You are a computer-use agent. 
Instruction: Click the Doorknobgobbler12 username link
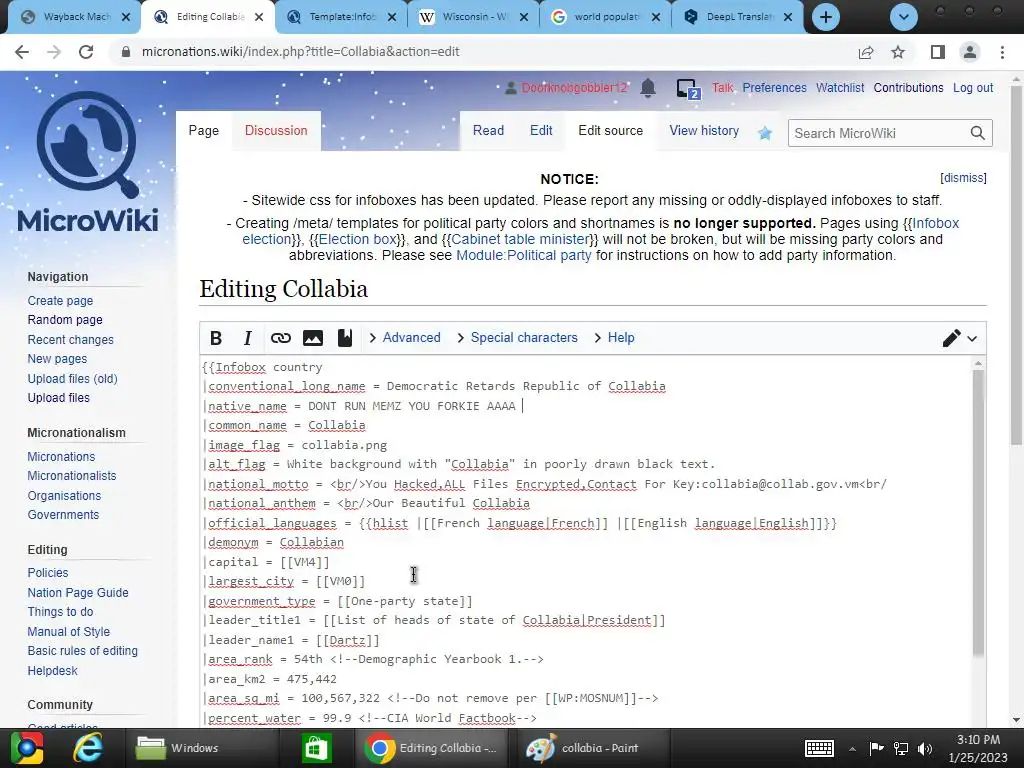tap(574, 88)
